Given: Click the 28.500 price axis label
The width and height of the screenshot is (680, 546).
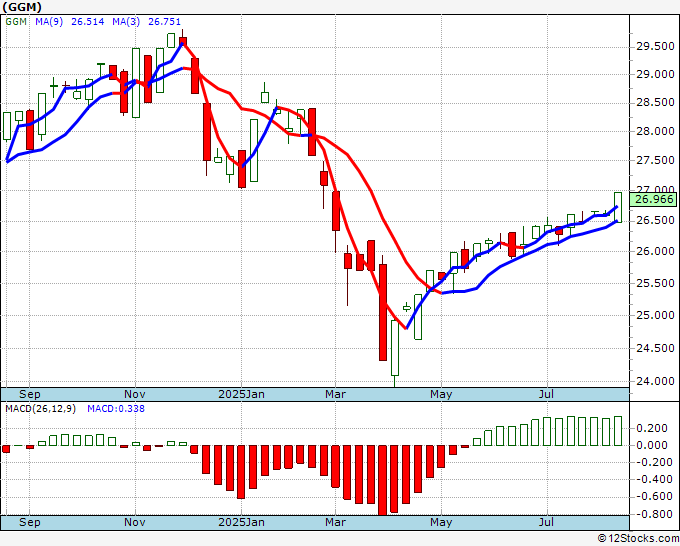Looking at the screenshot, I should click(655, 102).
